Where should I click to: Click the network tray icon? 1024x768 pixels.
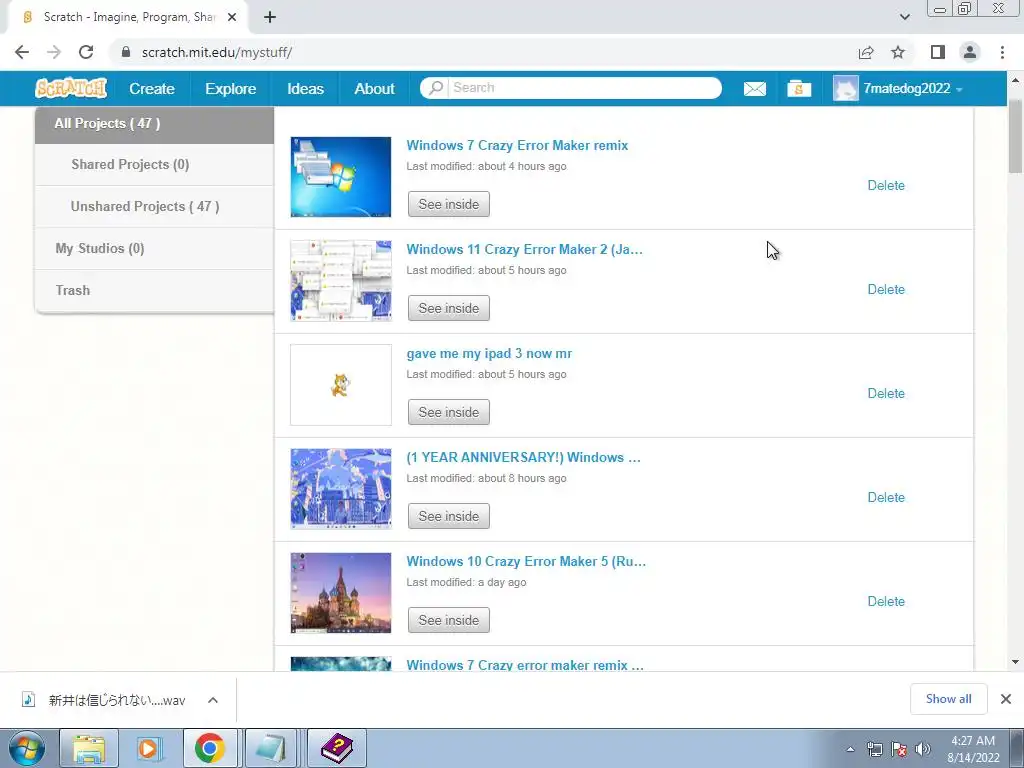(x=874, y=749)
